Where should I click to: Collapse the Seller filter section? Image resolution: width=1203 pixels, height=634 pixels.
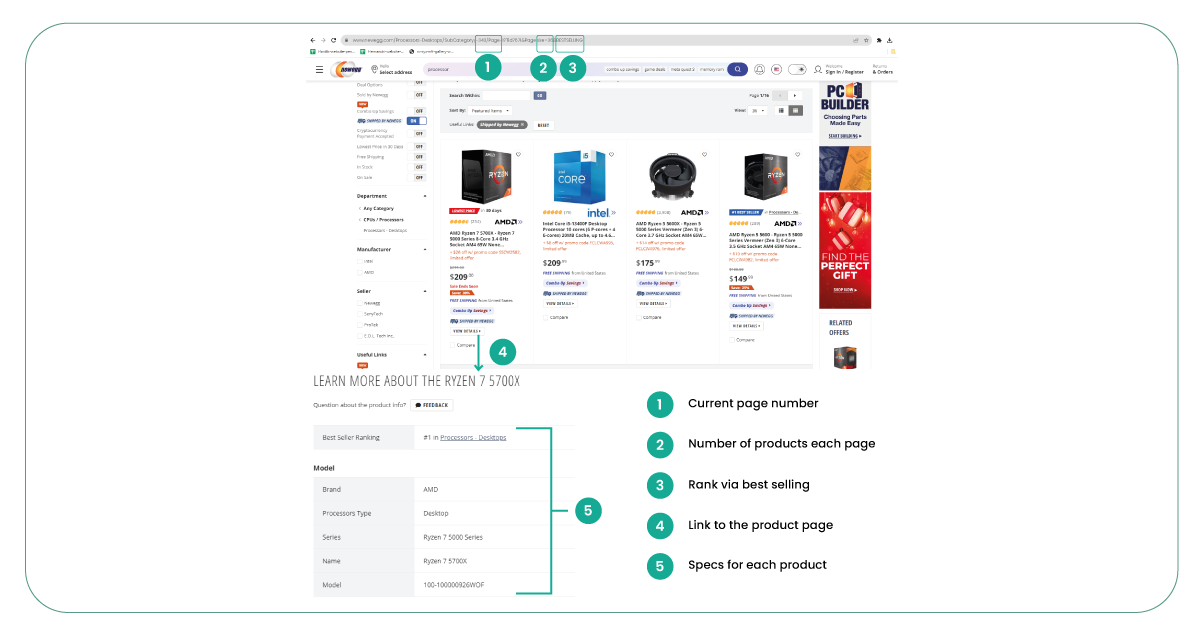[425, 291]
